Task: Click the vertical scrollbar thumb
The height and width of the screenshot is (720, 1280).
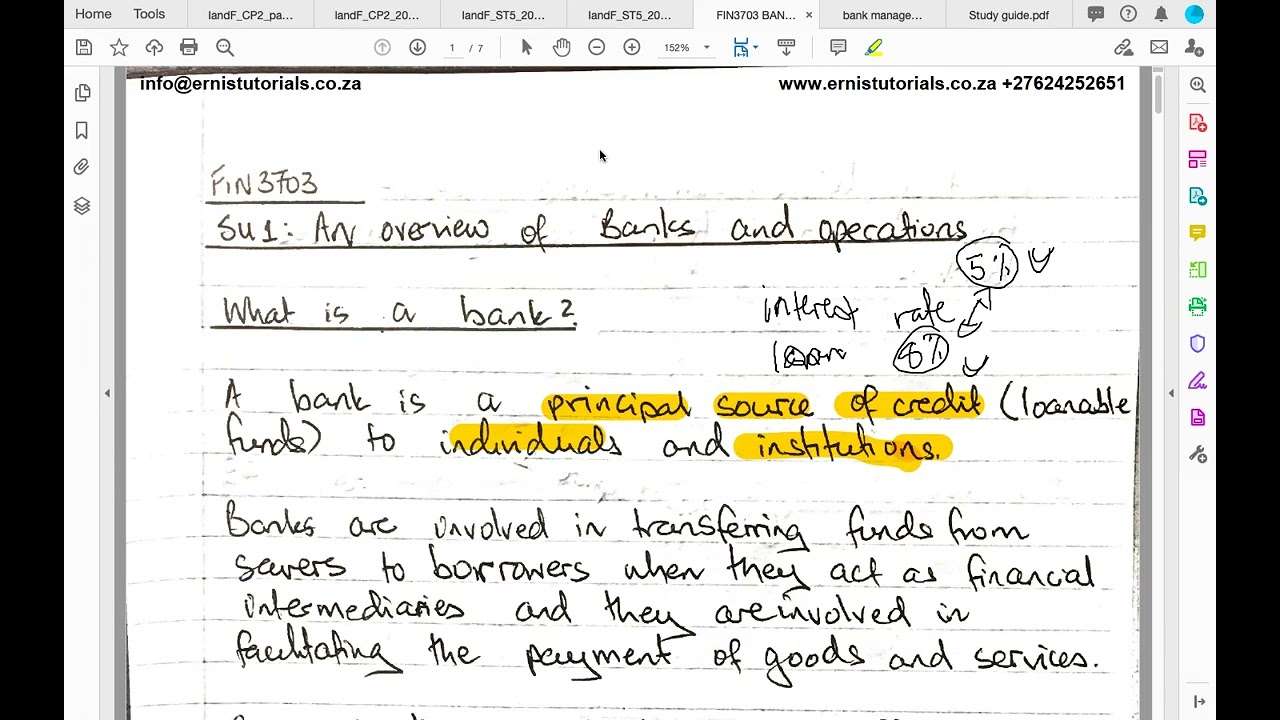Action: point(1158,93)
